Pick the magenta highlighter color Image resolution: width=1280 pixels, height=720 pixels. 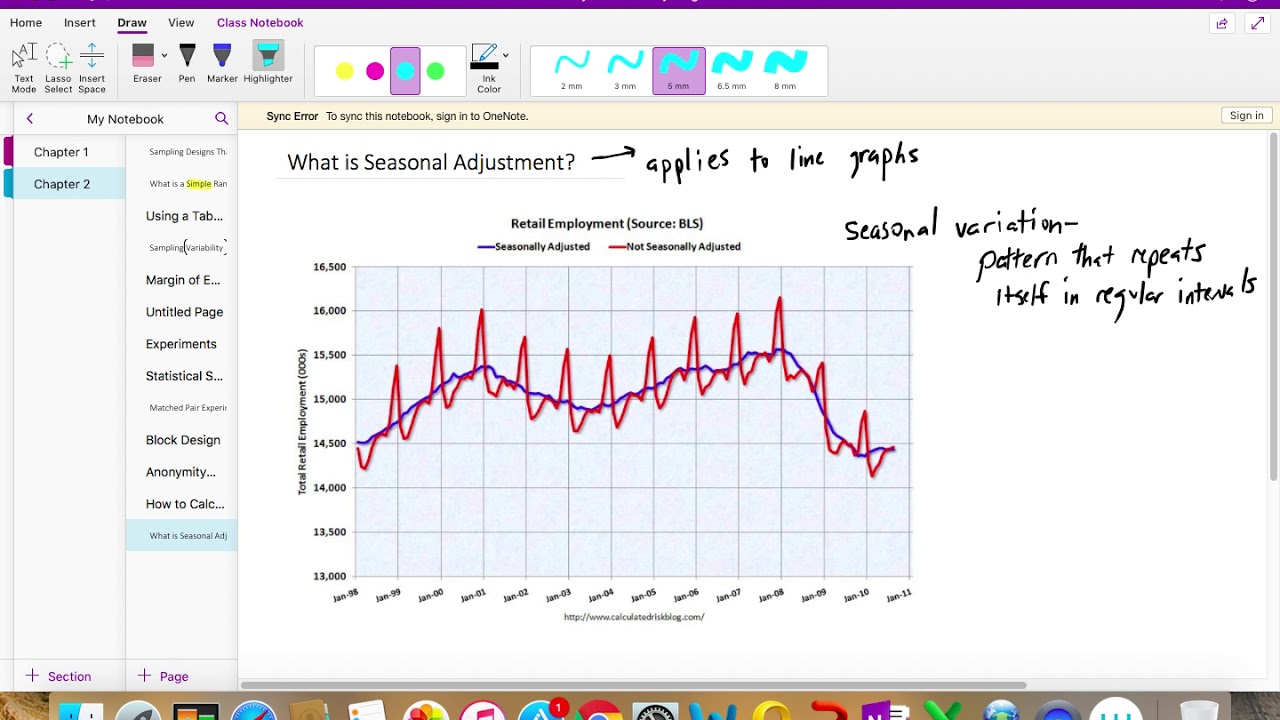(x=375, y=71)
